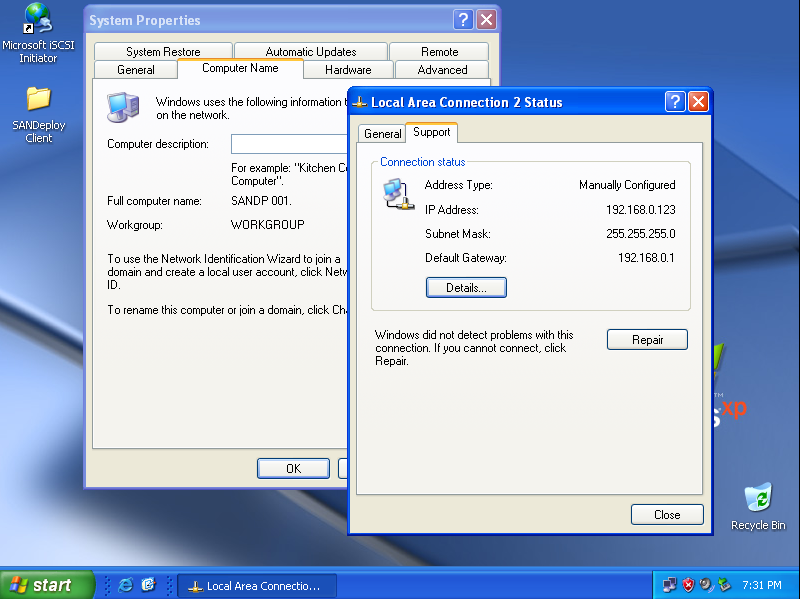Image resolution: width=800 pixels, height=599 pixels.
Task: Click the network connection tray icon
Action: coord(669,585)
